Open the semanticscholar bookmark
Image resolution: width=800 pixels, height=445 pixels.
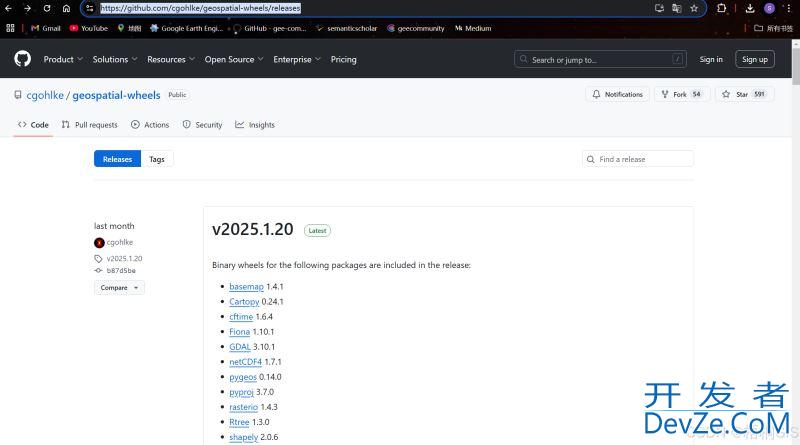click(x=346, y=28)
